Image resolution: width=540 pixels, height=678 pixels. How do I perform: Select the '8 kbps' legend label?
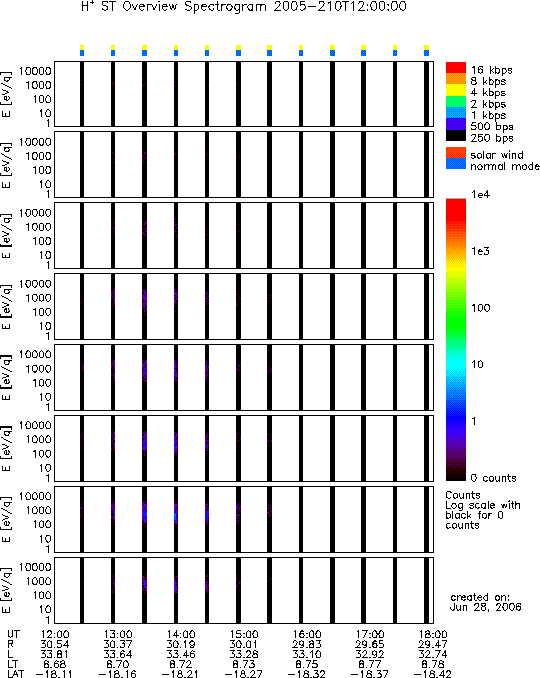coord(488,81)
